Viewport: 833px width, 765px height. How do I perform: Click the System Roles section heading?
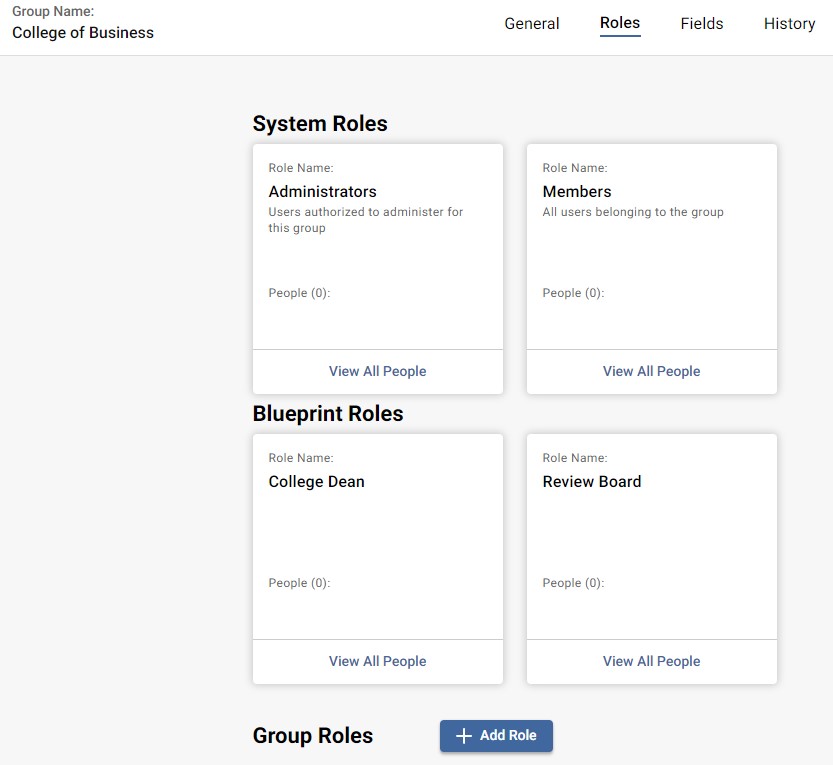pos(319,123)
